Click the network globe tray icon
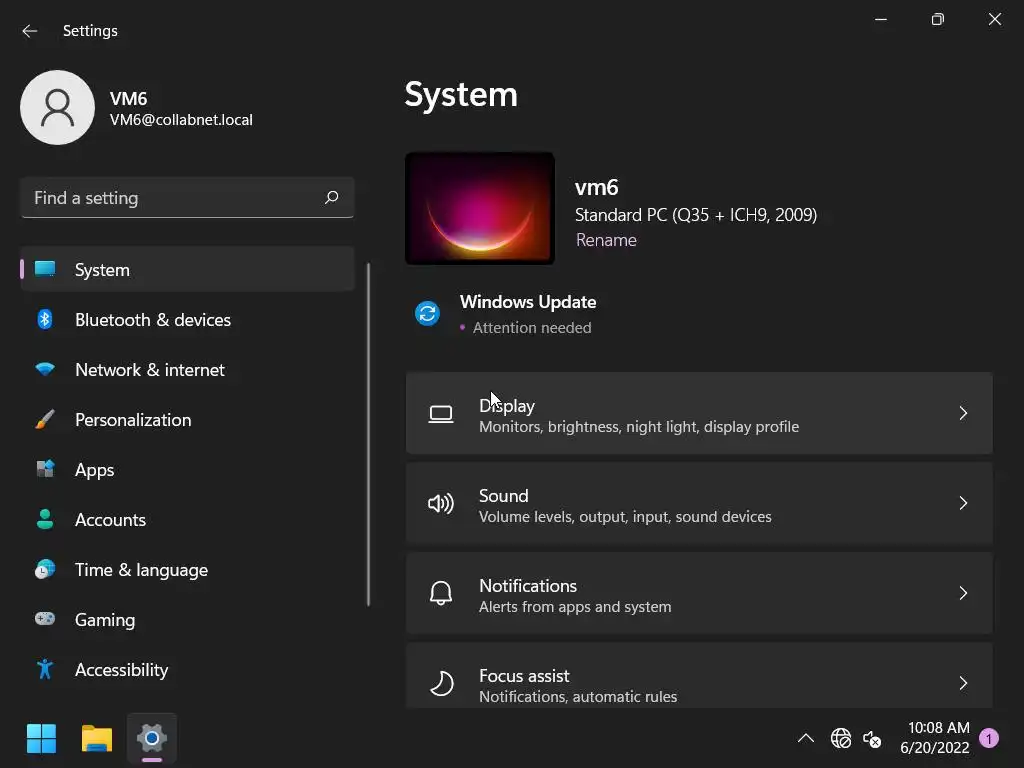 coord(840,738)
